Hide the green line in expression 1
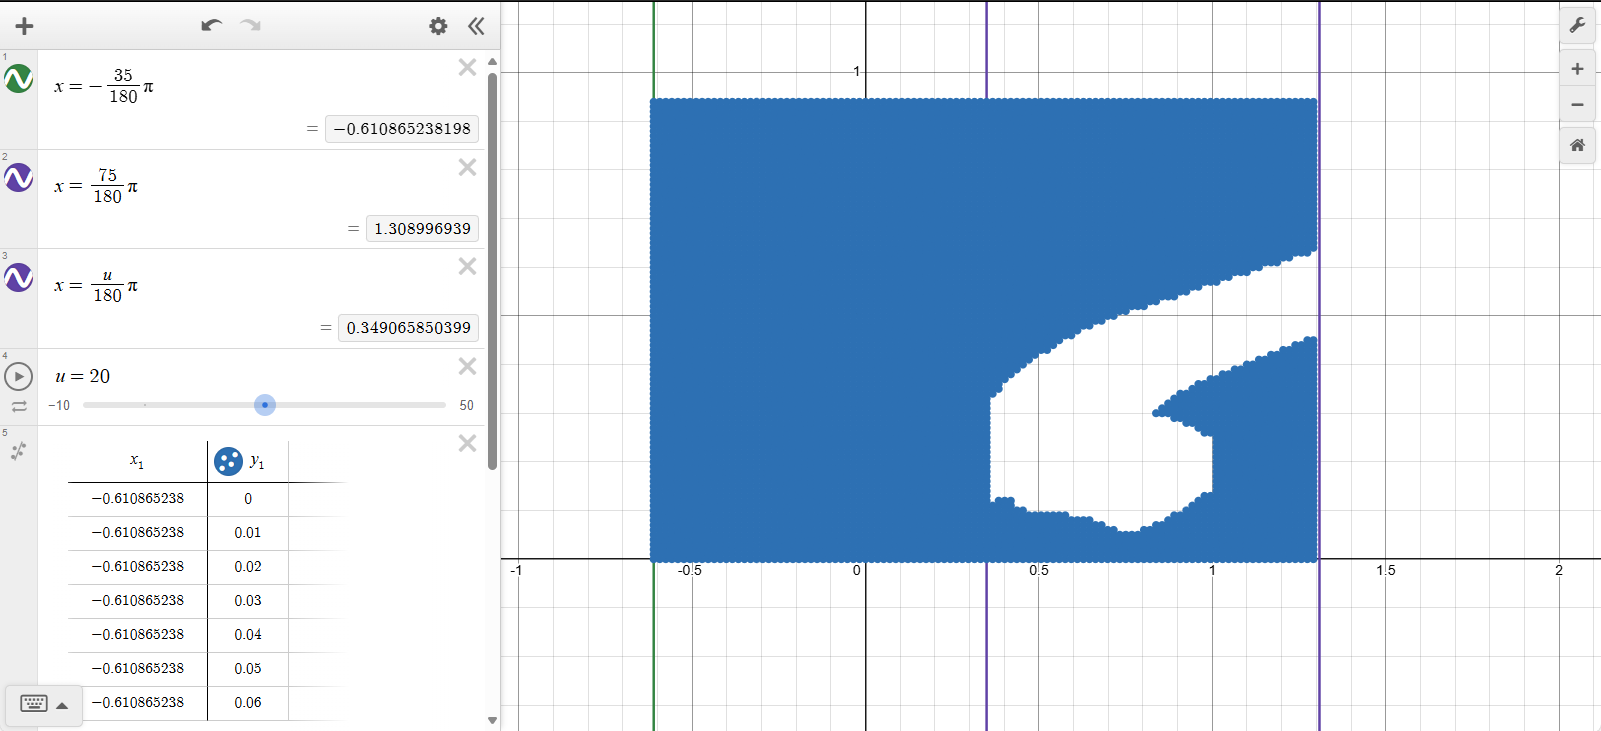1601x731 pixels. point(19,79)
